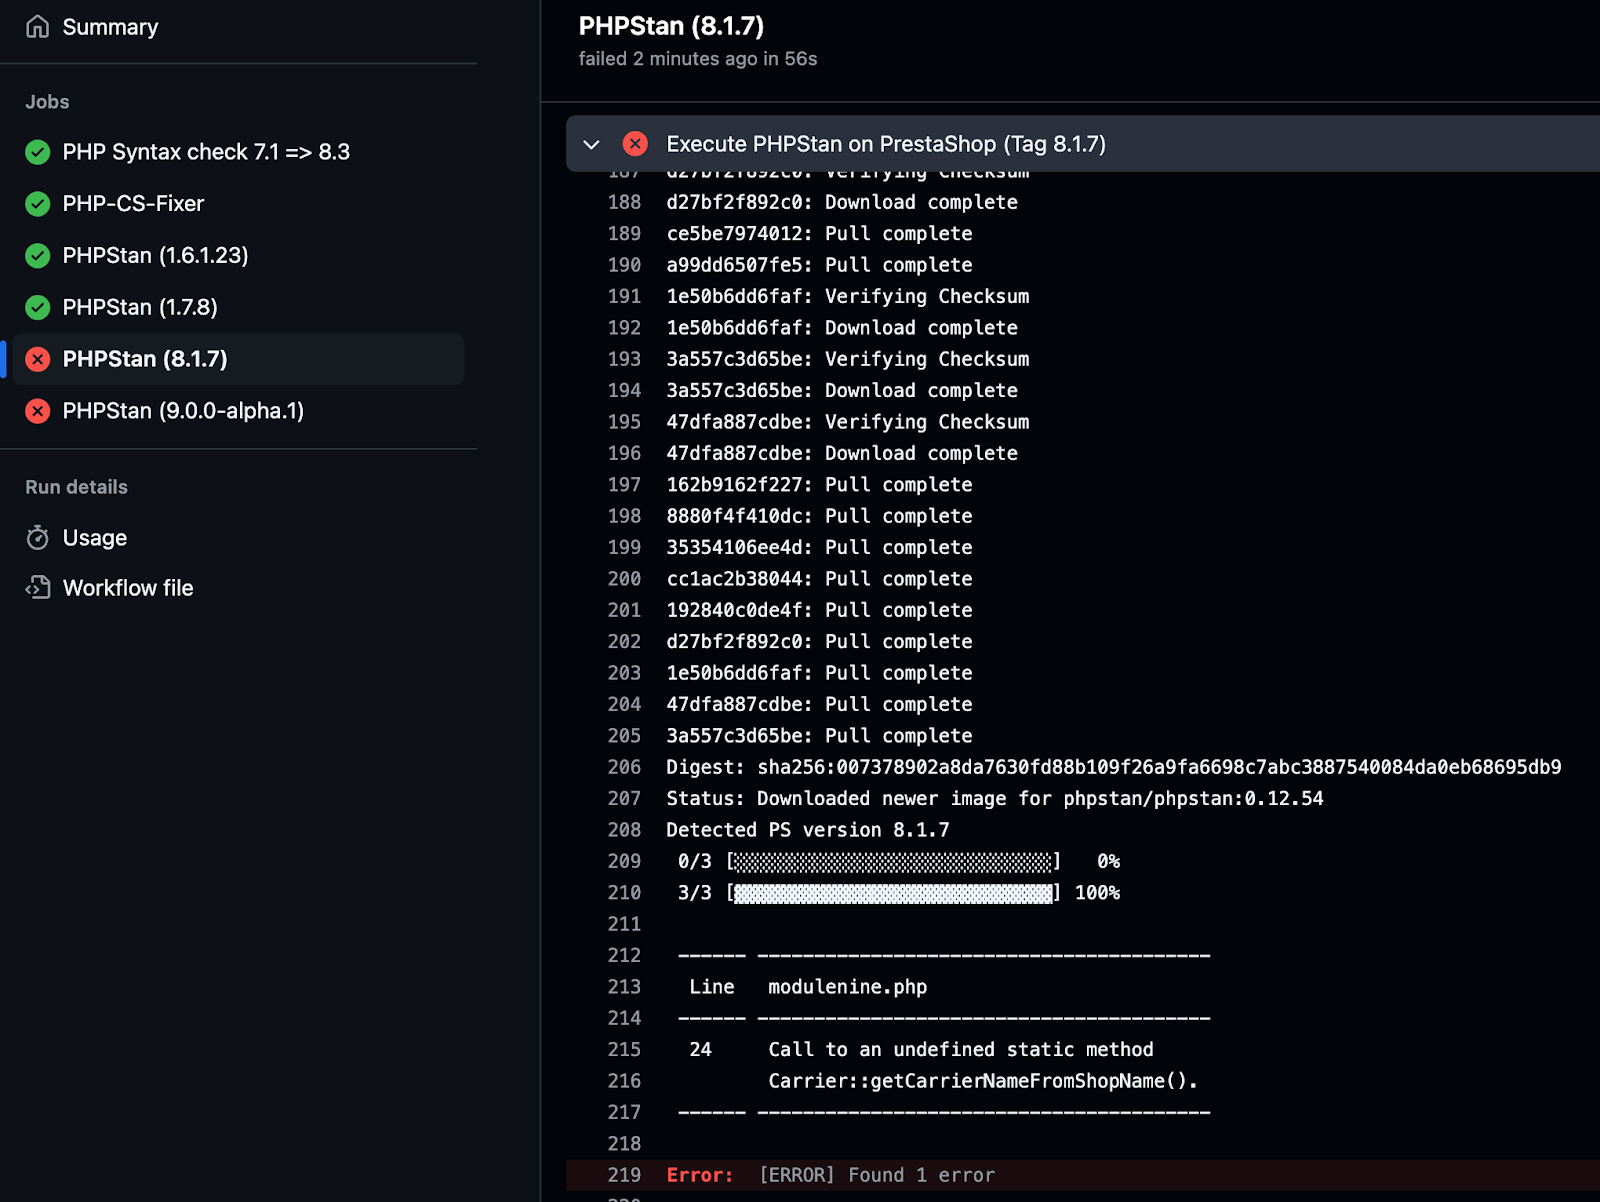
Task: Click the '[ERROR] Found 1 error' message
Action: (877, 1175)
